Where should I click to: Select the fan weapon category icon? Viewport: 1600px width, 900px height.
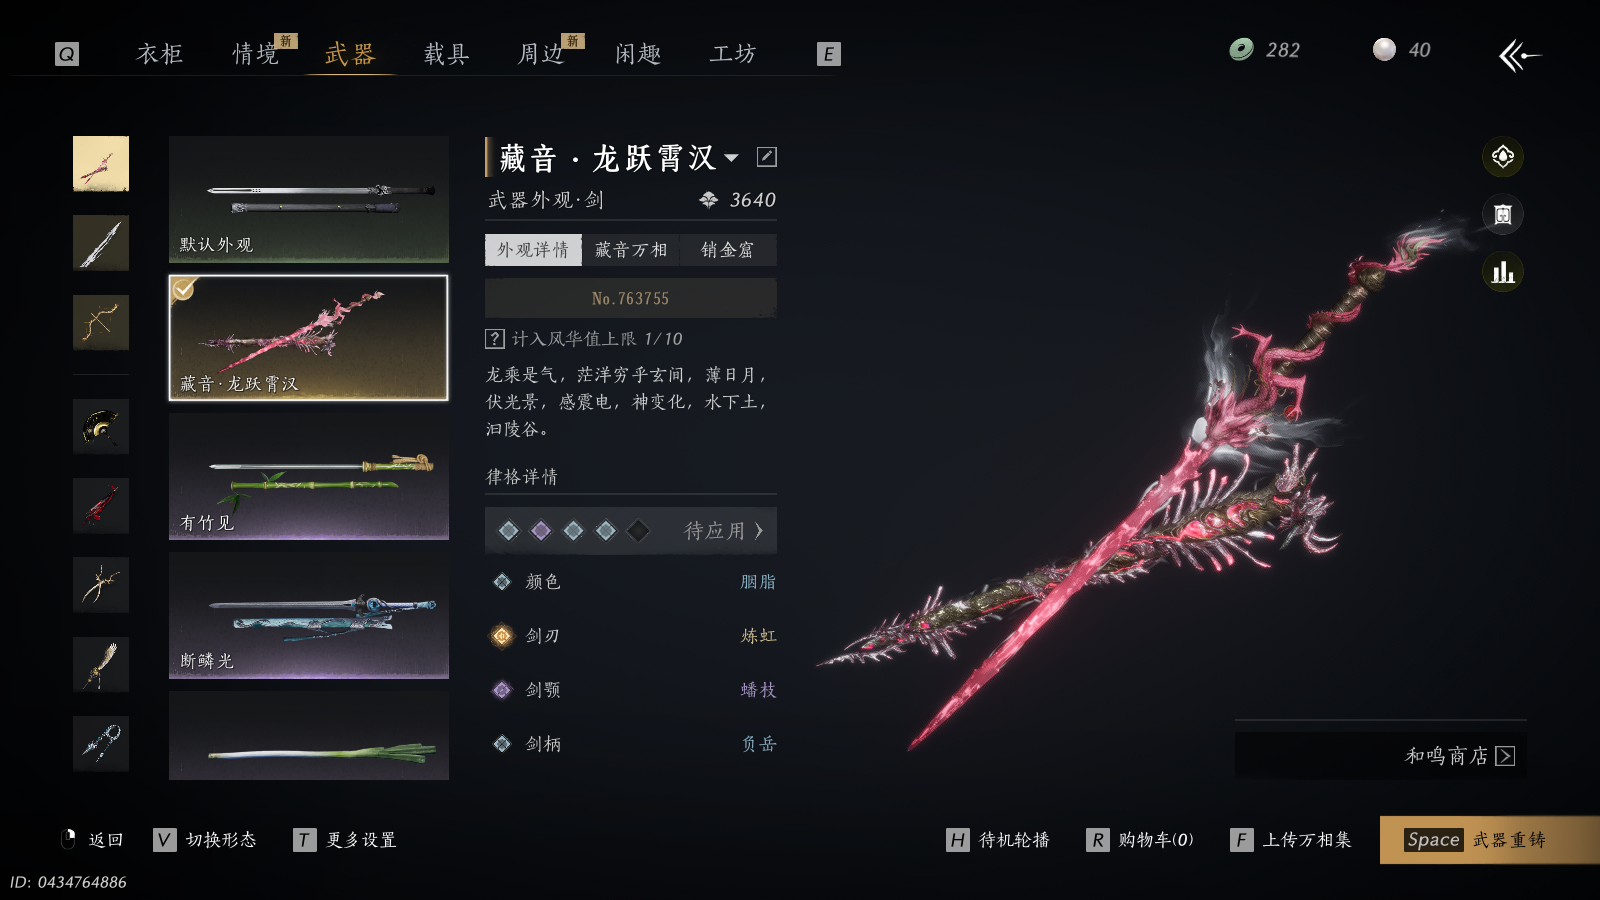(101, 426)
